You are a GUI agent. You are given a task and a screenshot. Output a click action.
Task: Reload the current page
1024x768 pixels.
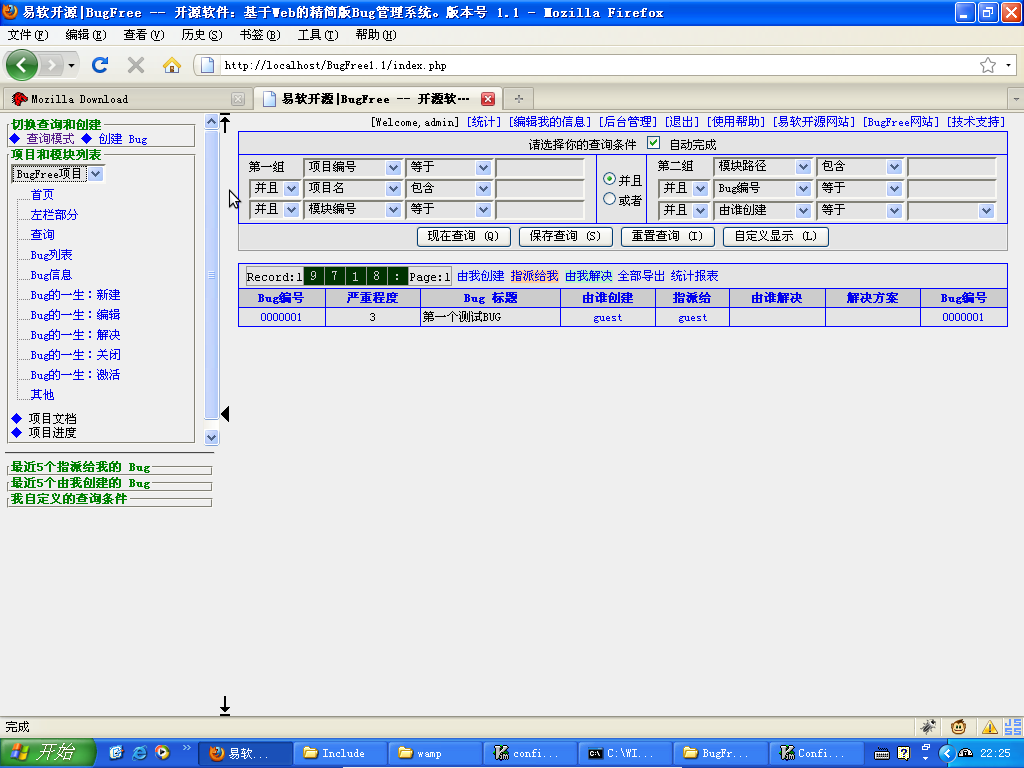[x=100, y=65]
